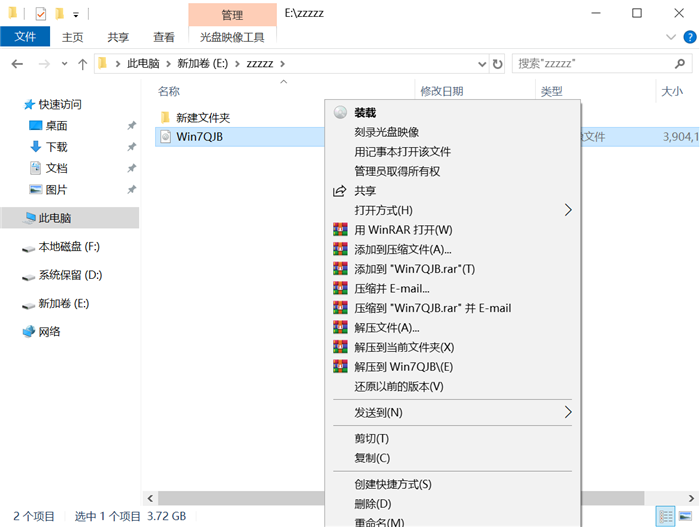Open the address bar history dropdown
This screenshot has height=527, width=700.
tap(482, 64)
